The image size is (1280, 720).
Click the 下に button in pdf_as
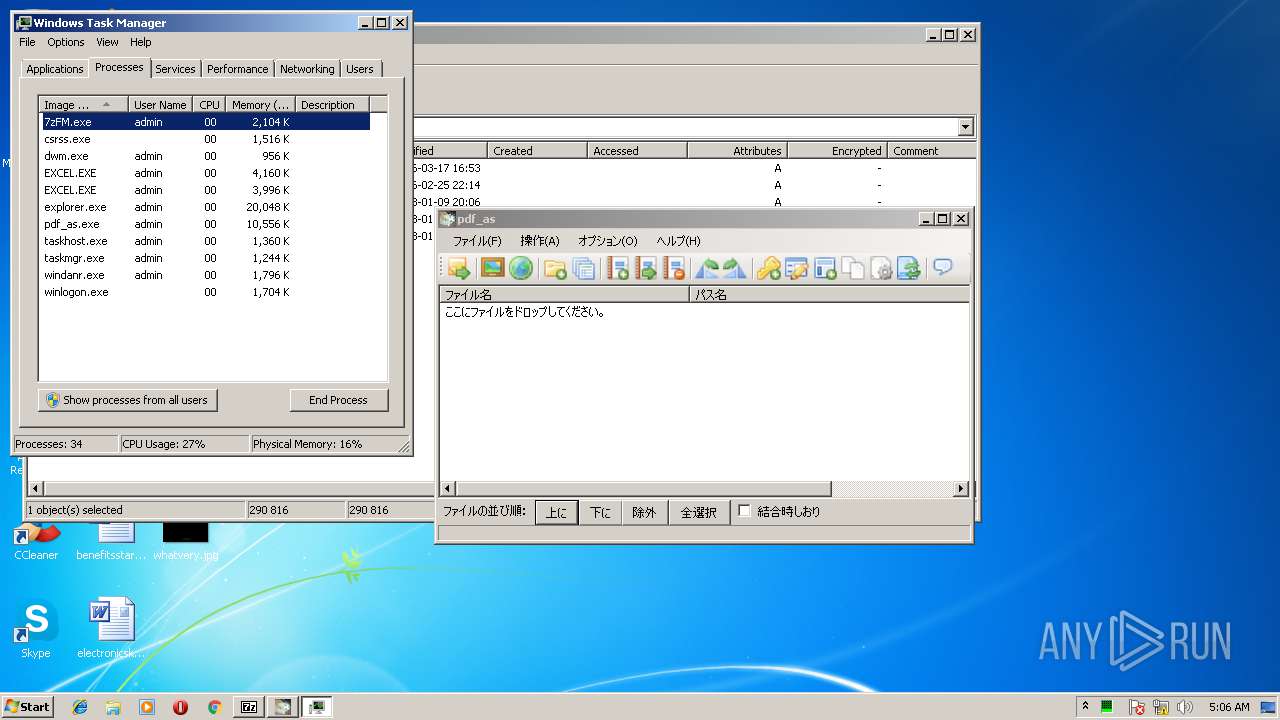tap(600, 512)
